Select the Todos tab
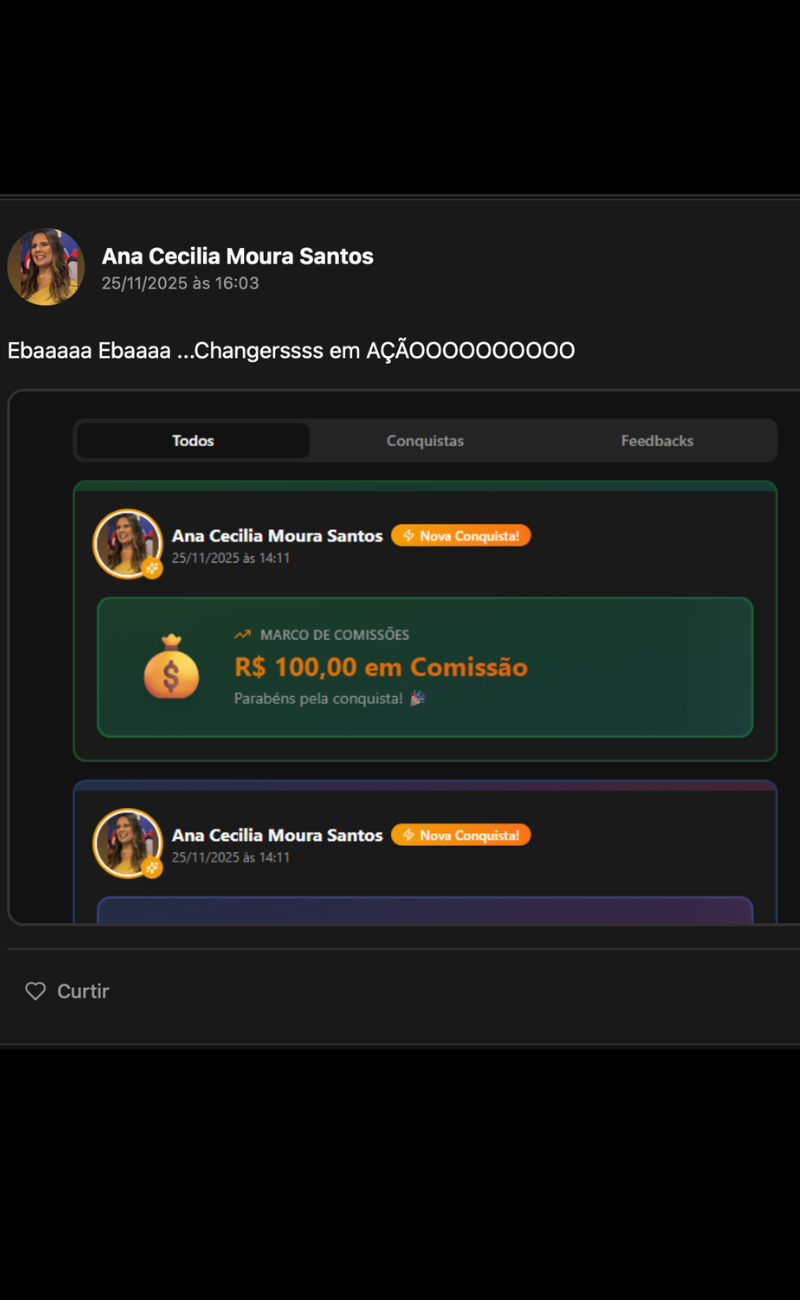The width and height of the screenshot is (800, 1300). point(193,441)
